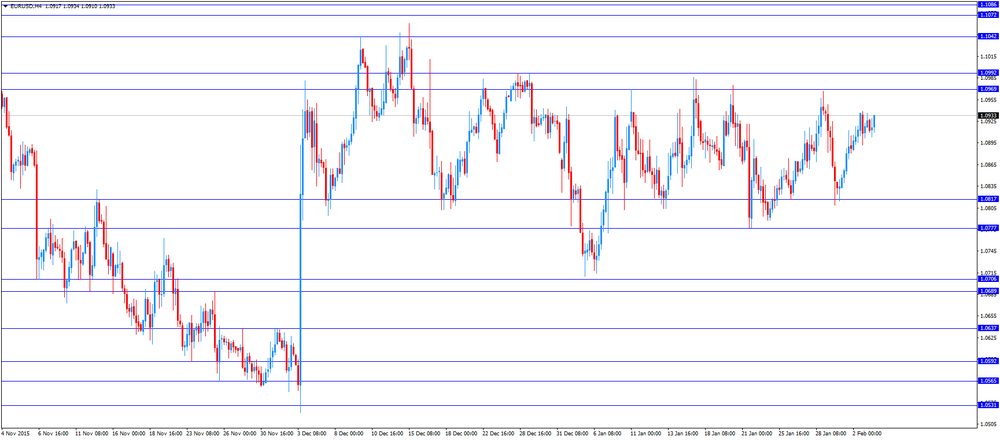This screenshot has height=440, width=1000.
Task: Click the 3 Dec 08:00 time label
Action: tap(312, 434)
